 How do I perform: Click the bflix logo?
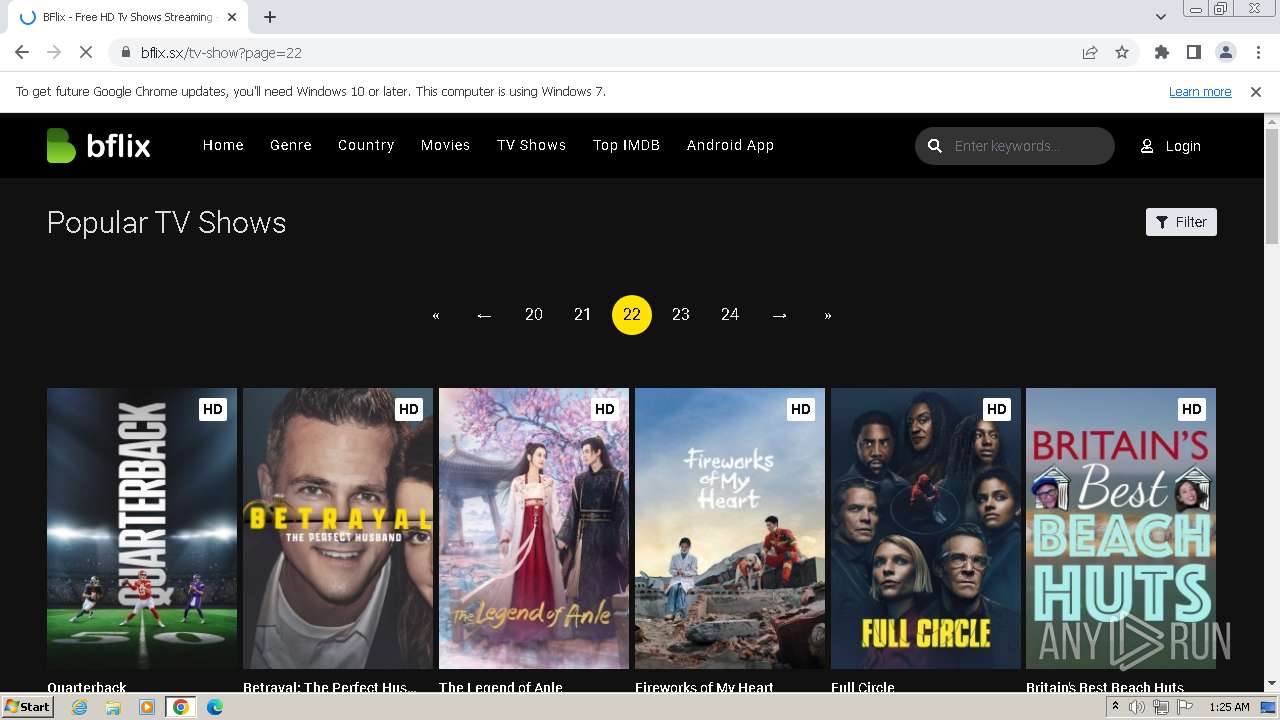coord(98,146)
